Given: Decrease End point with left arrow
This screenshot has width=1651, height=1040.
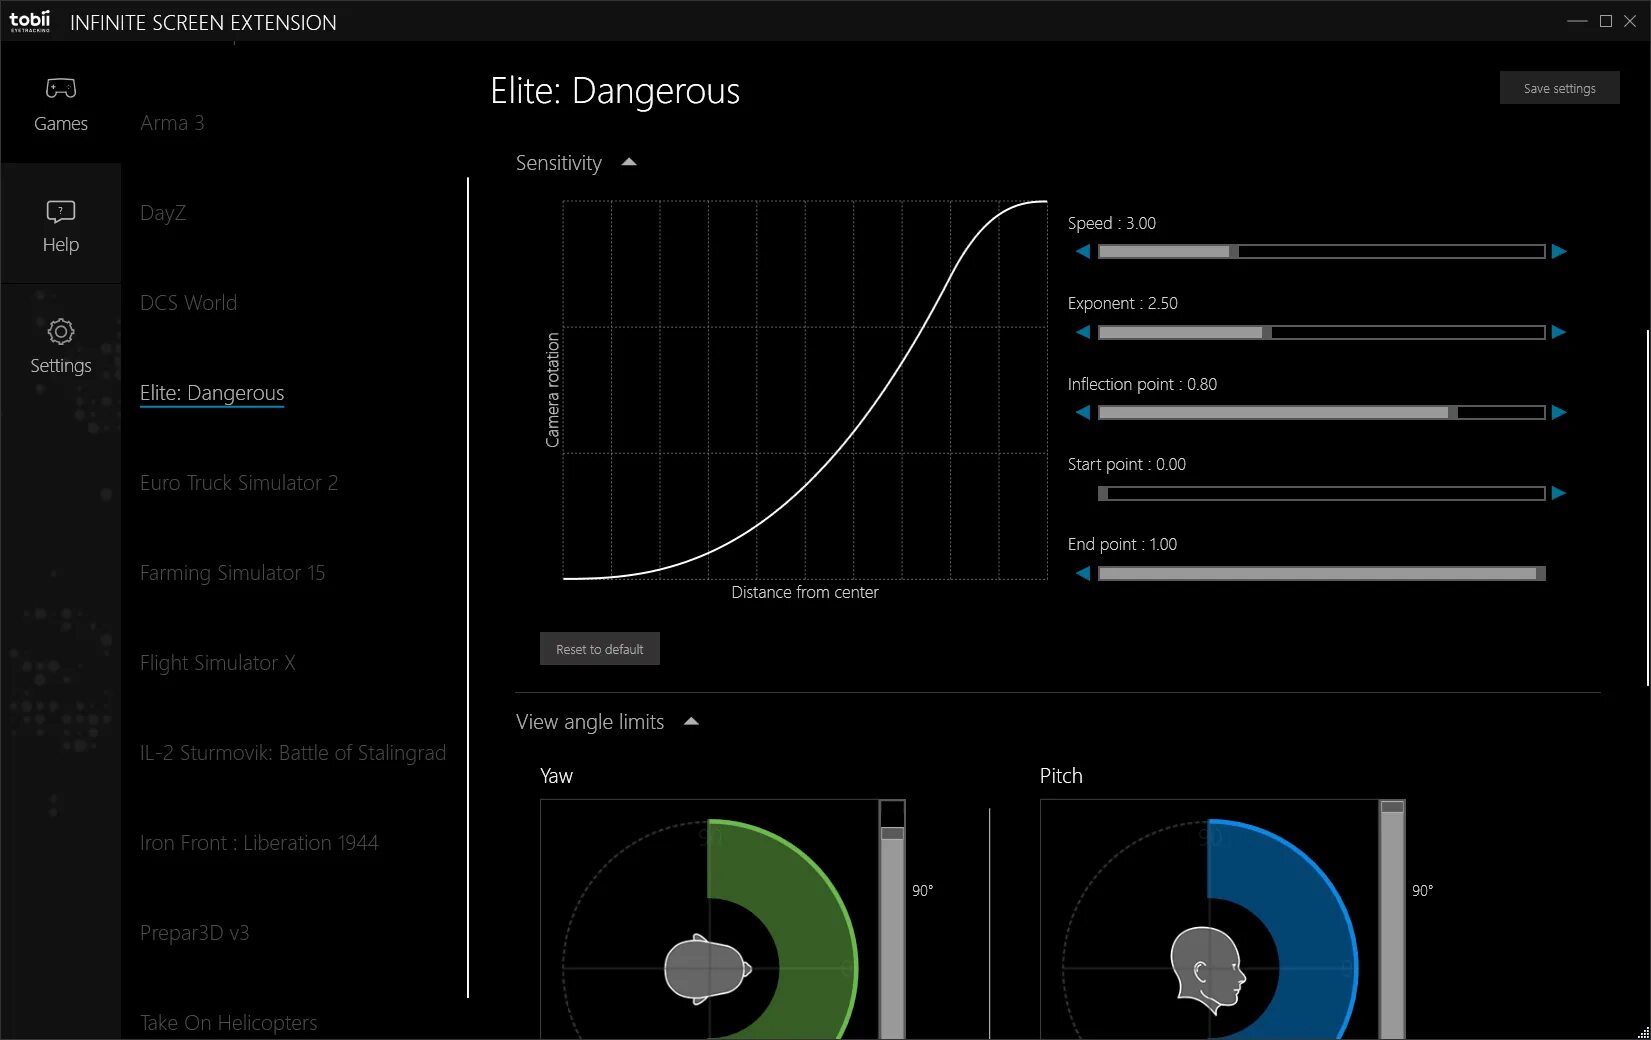Looking at the screenshot, I should pyautogui.click(x=1082, y=573).
